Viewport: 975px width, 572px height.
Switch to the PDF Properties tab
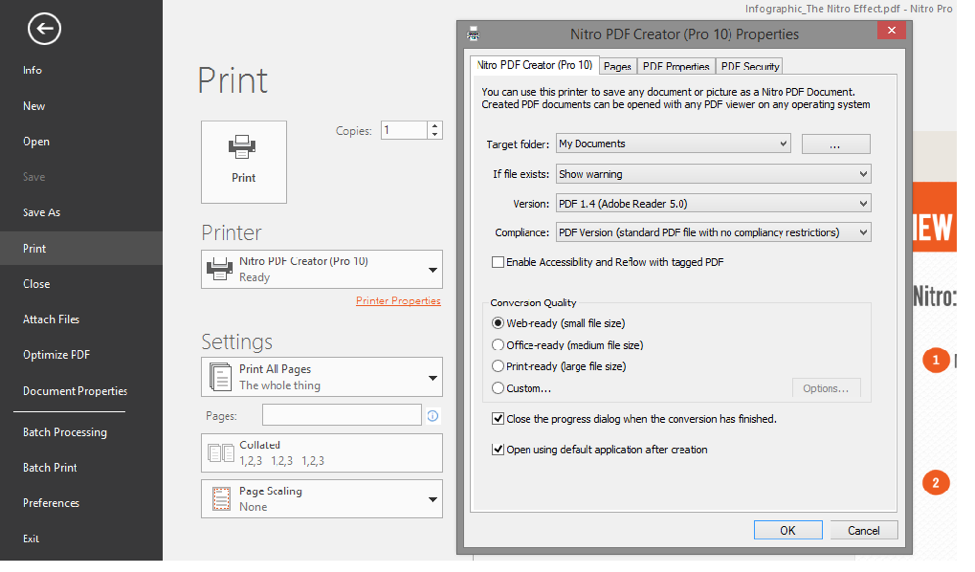coord(676,66)
